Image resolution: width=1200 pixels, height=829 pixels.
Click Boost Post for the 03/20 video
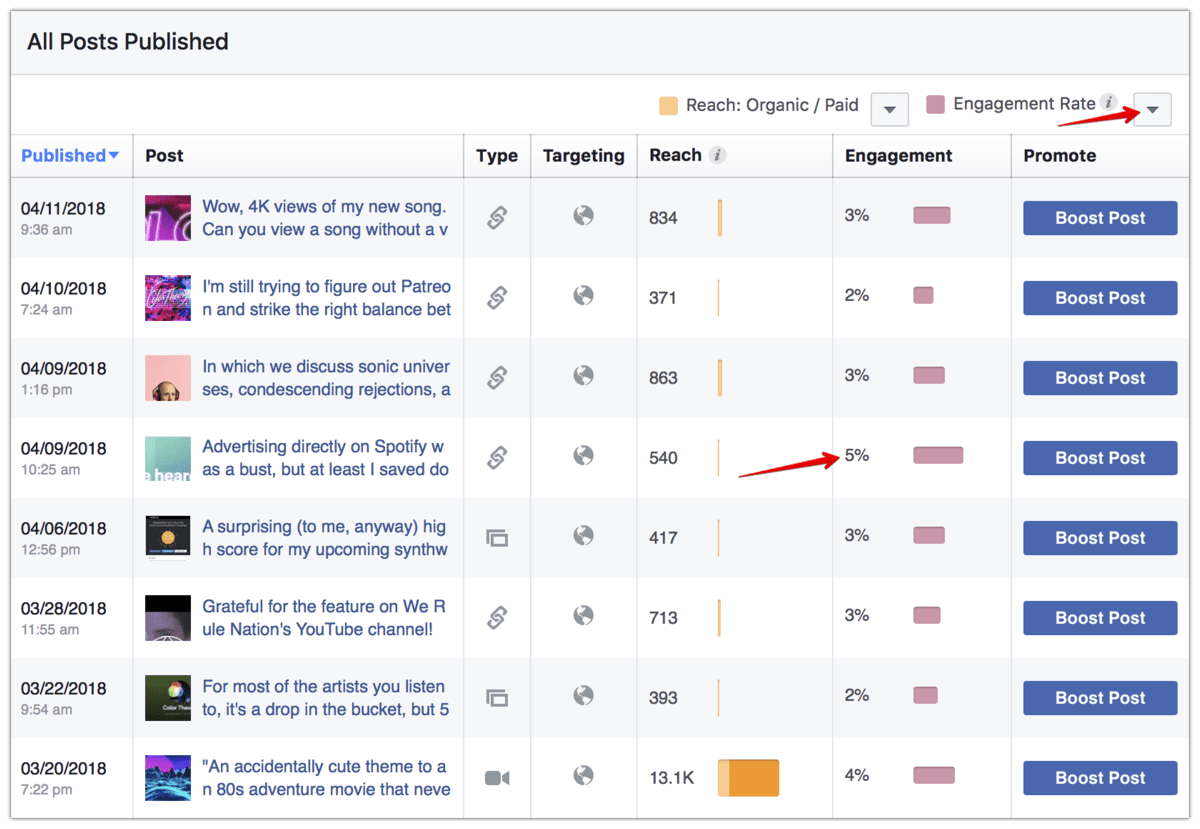click(1099, 777)
